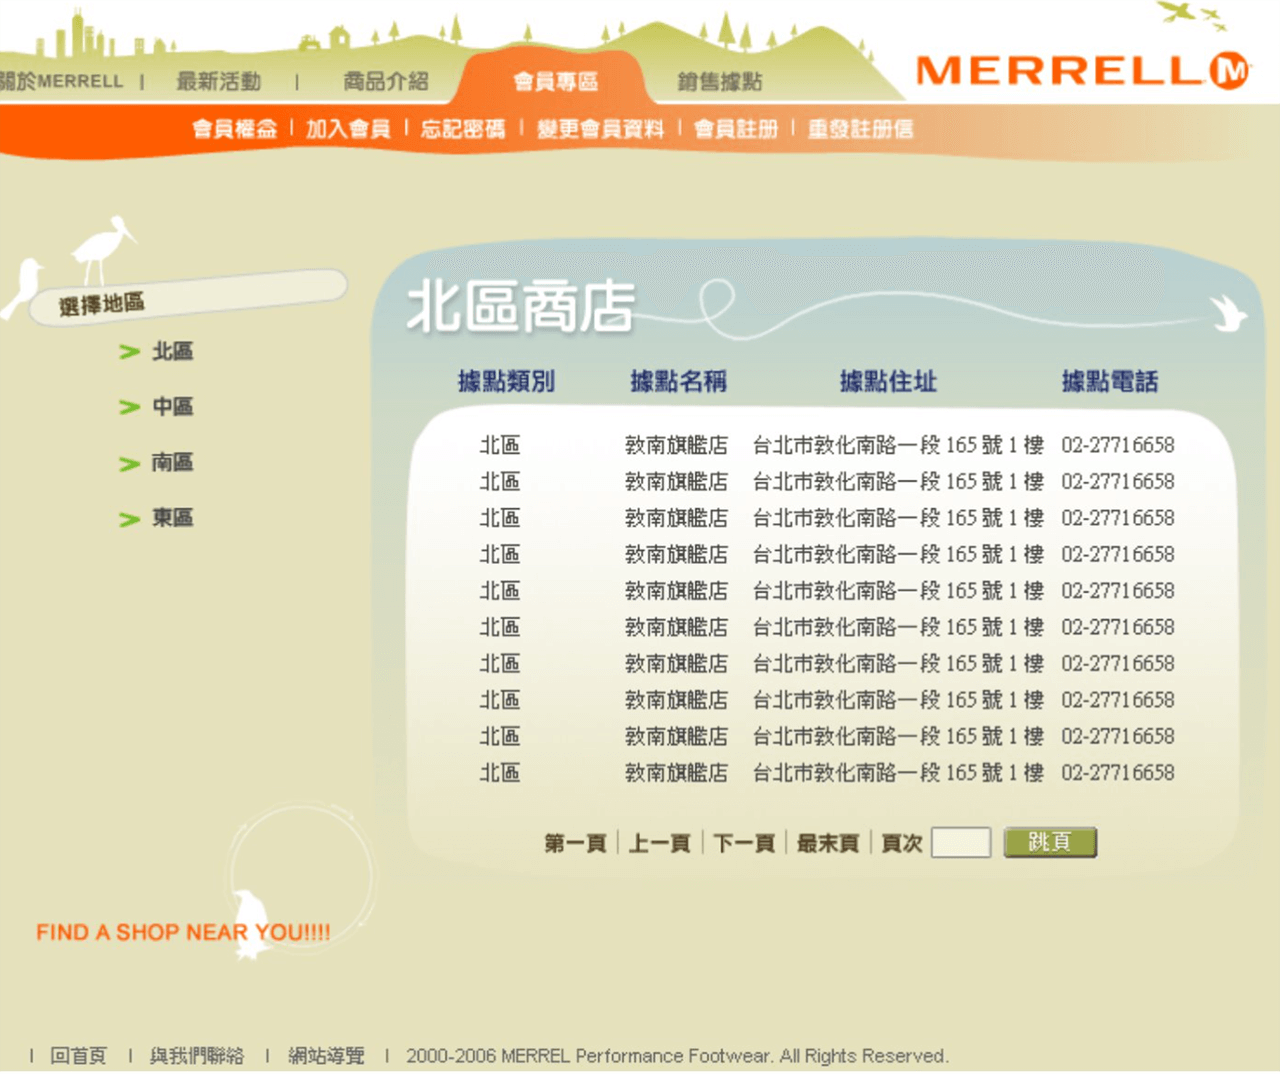
Task: Click the green arrow beside 東區
Action: (129, 520)
